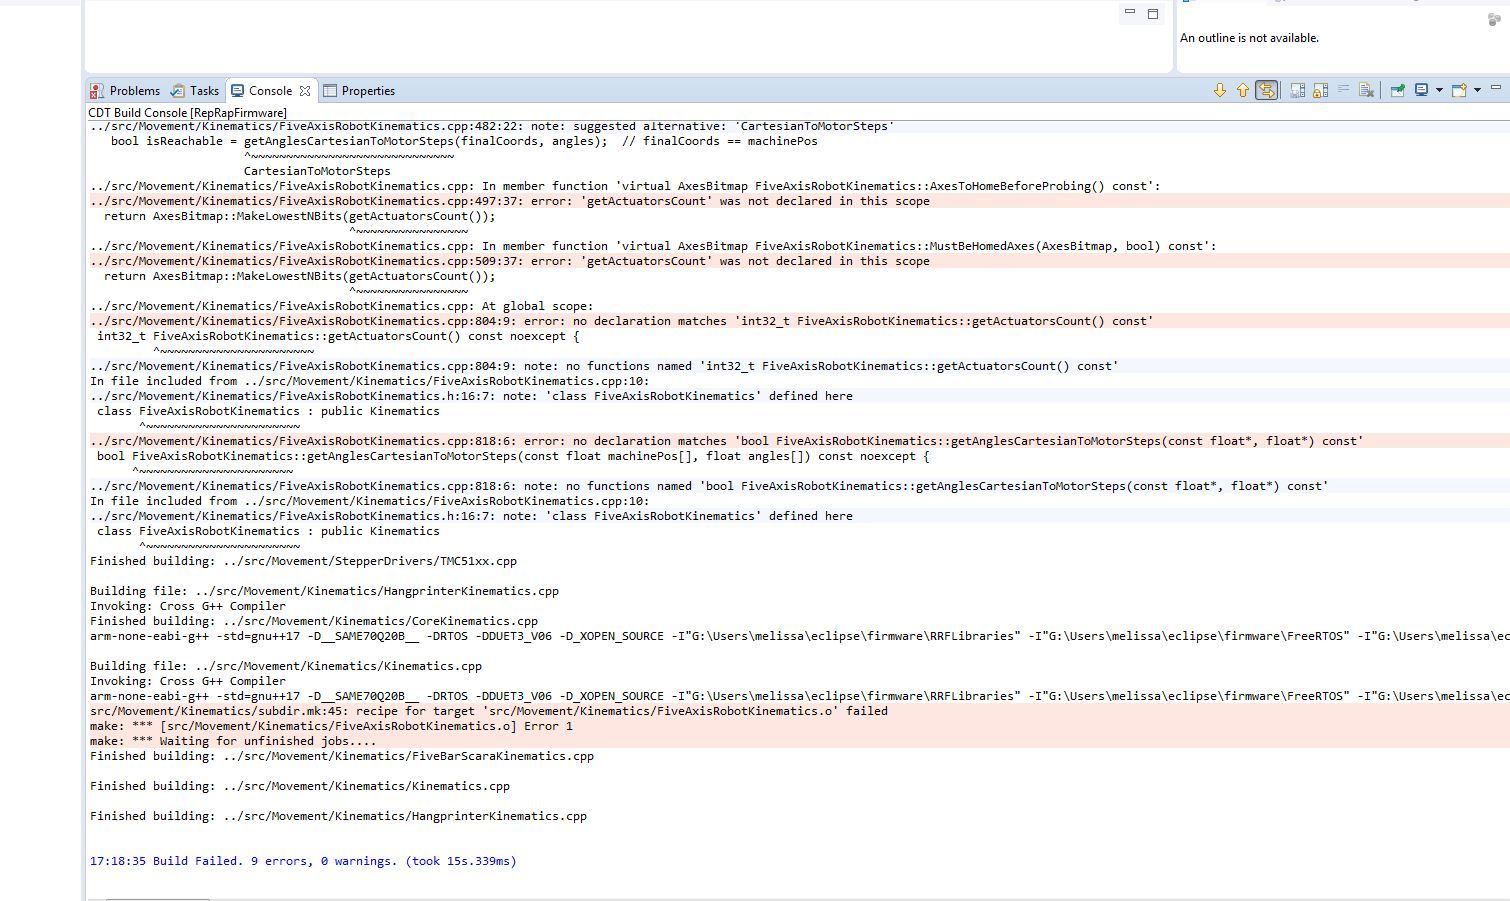The image size is (1510, 901).
Task: Select the error at line 497:37 getActuatorsCount
Action: [510, 201]
